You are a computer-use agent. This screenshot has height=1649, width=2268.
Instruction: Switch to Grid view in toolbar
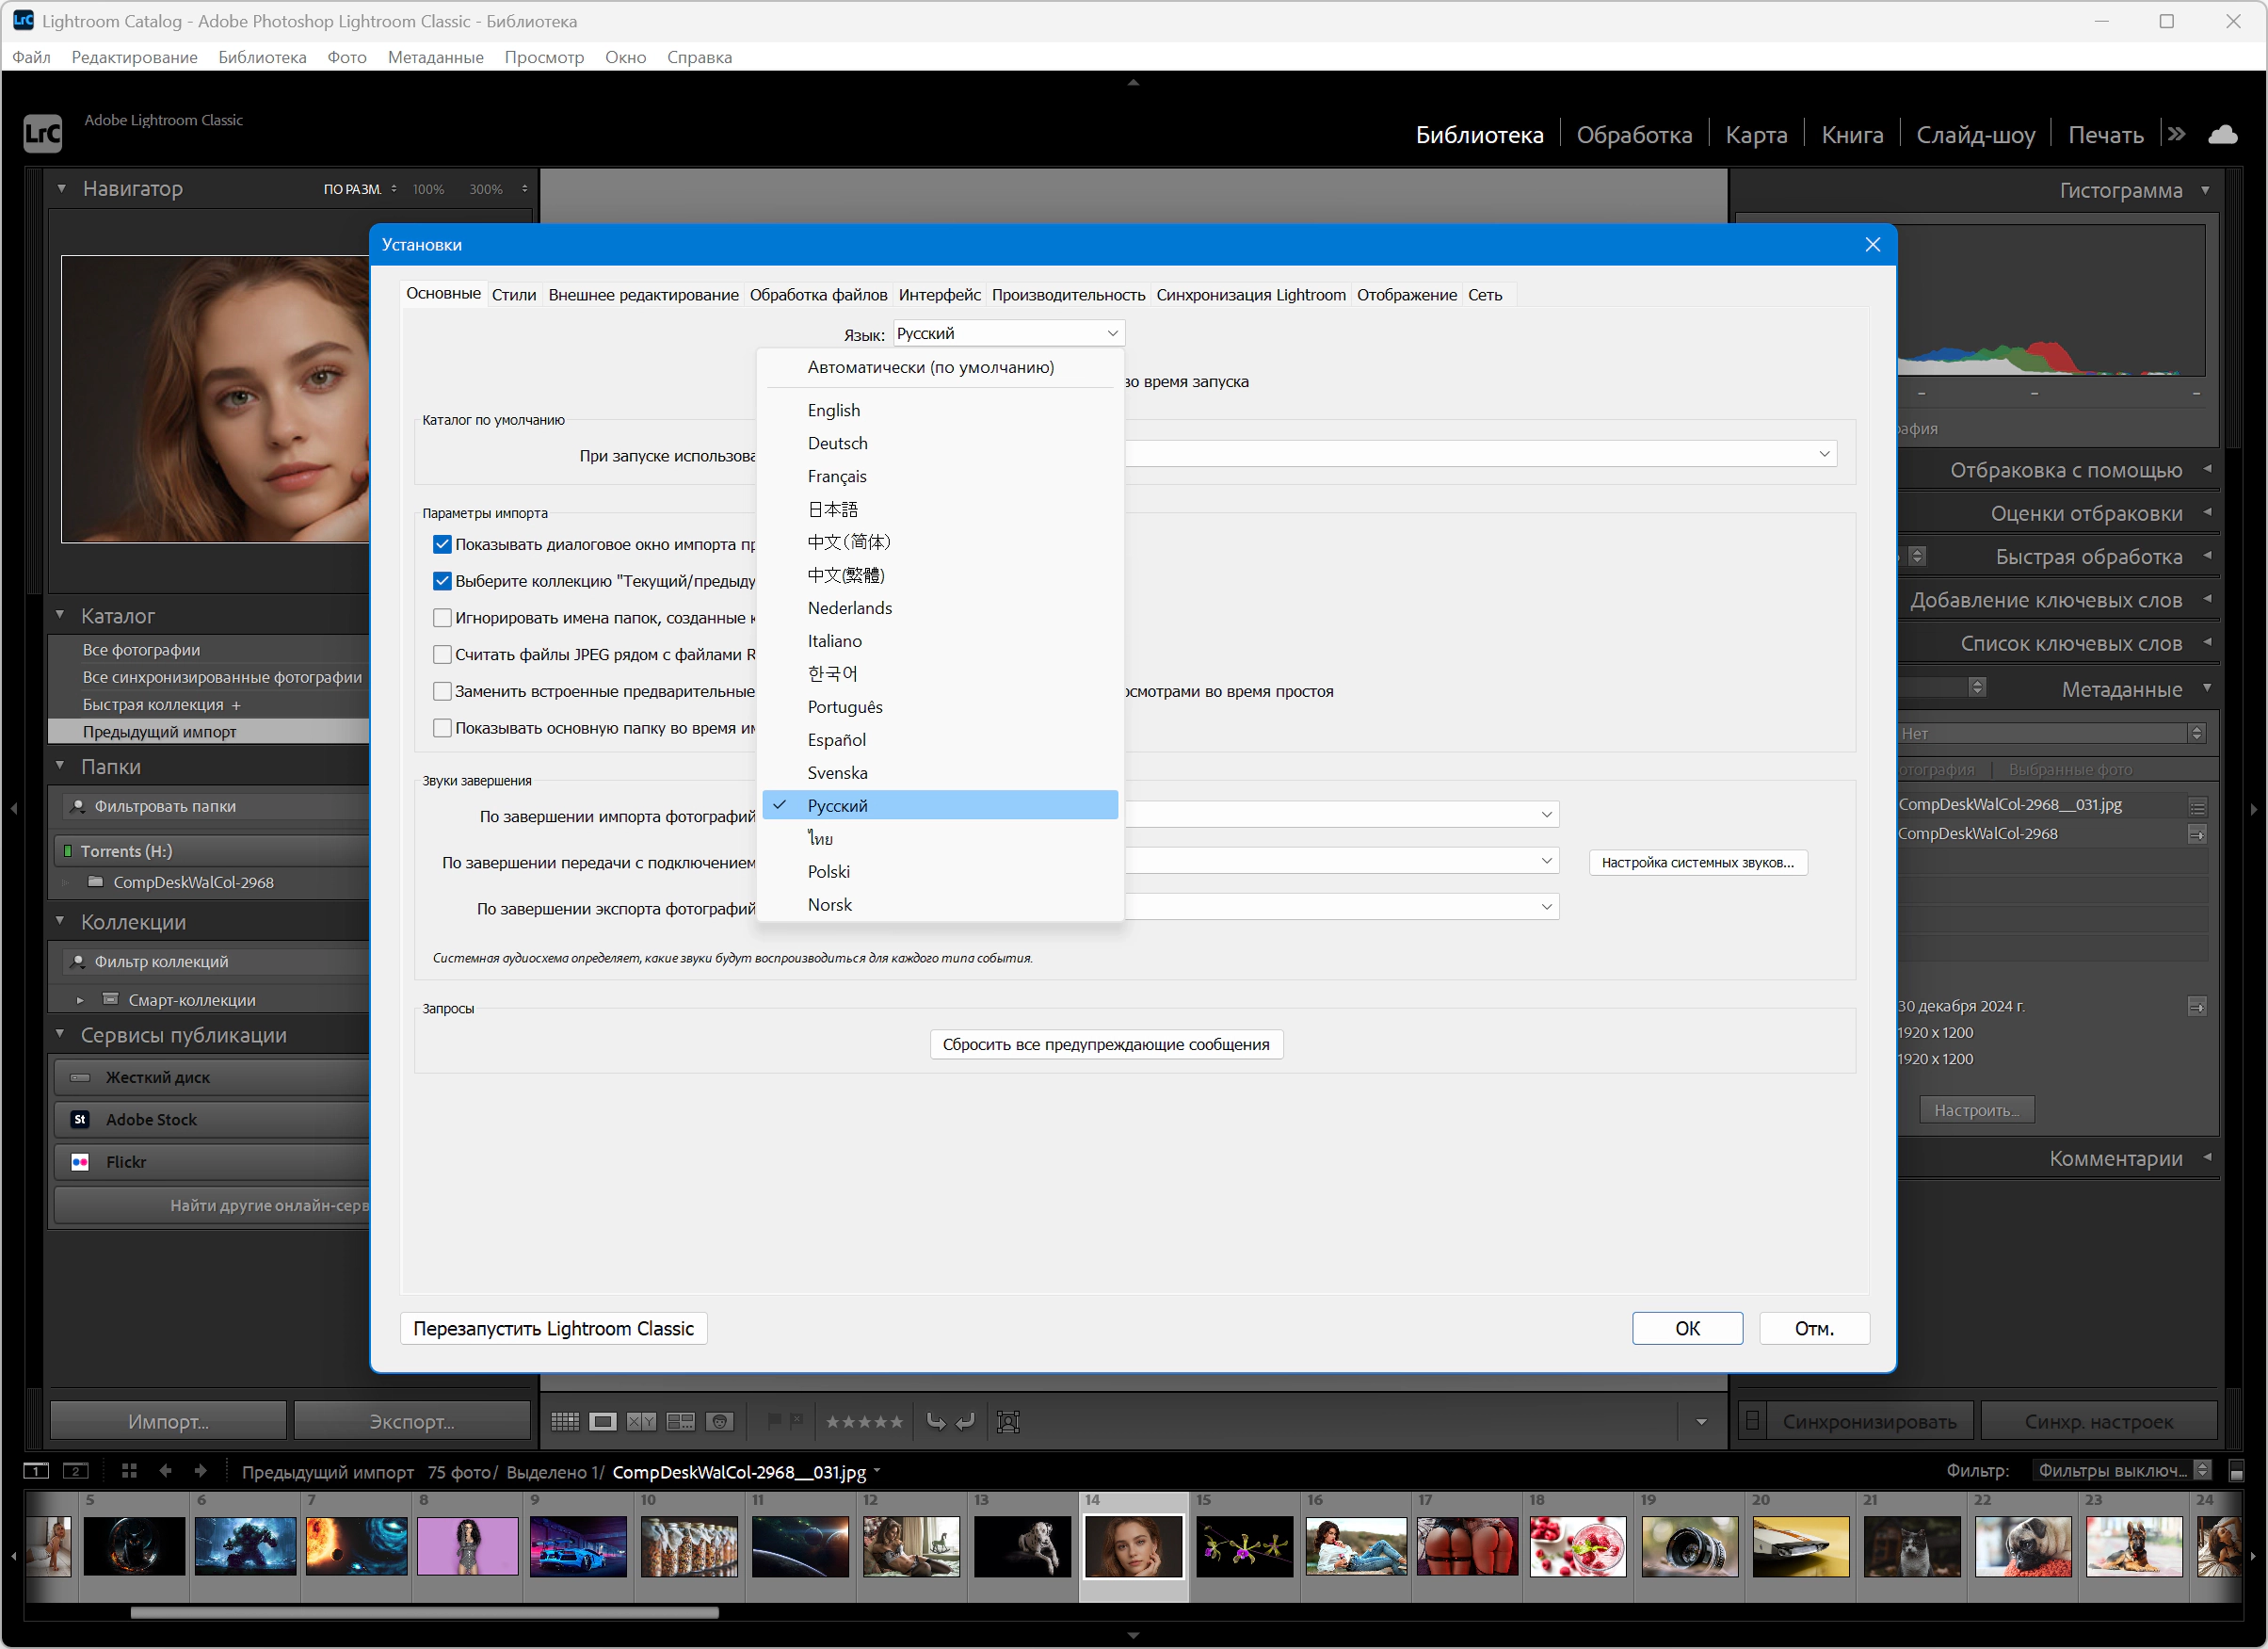click(x=565, y=1421)
